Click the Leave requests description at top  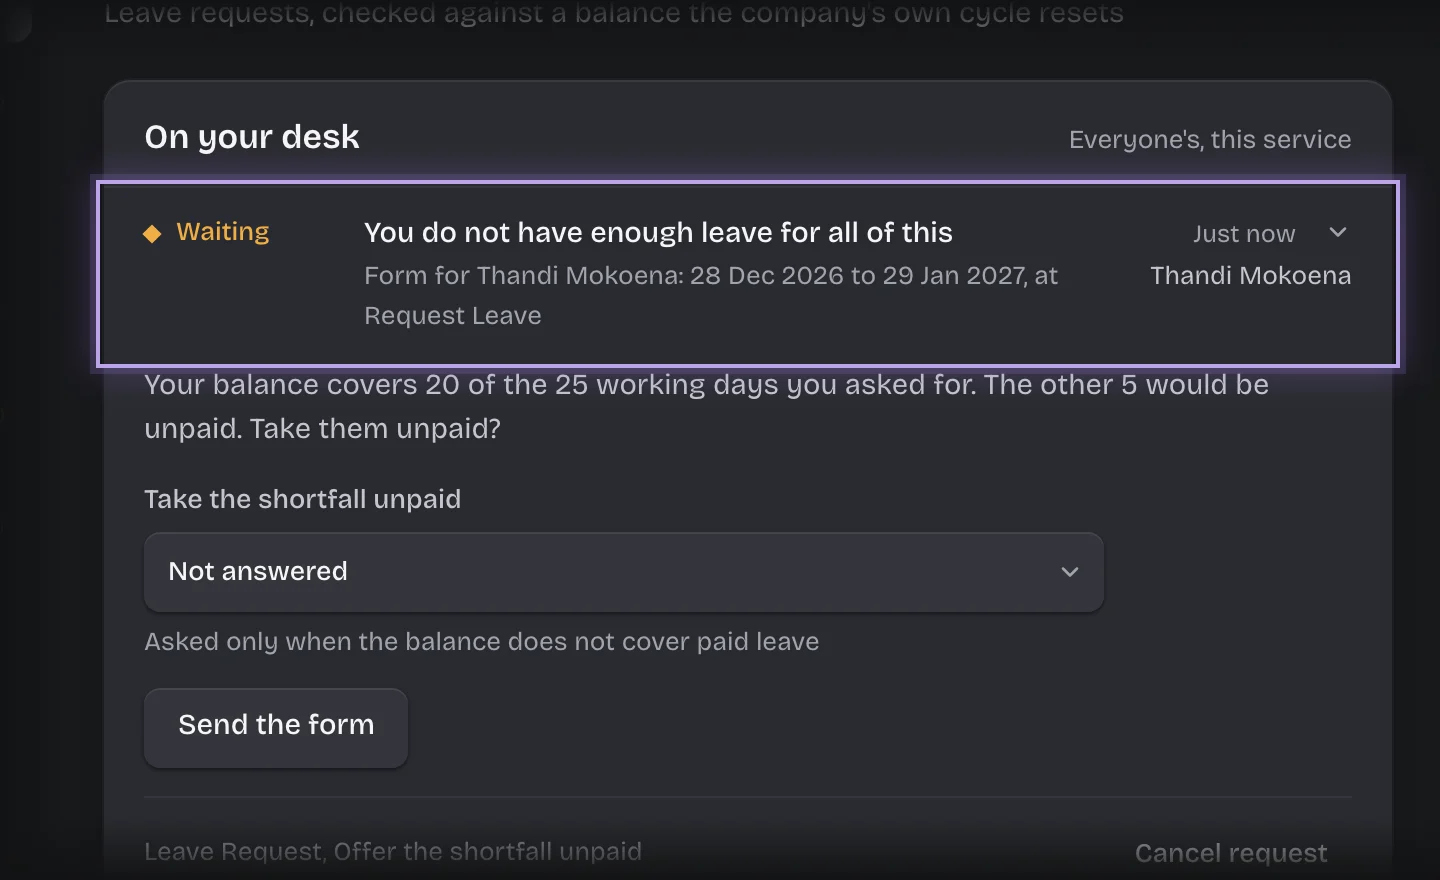tap(614, 14)
